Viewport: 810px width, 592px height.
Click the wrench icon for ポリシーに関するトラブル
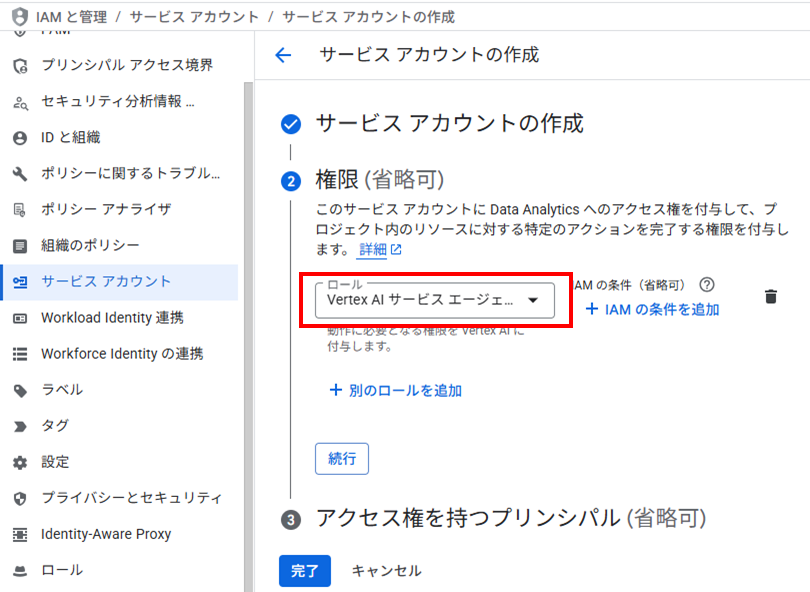click(x=19, y=174)
